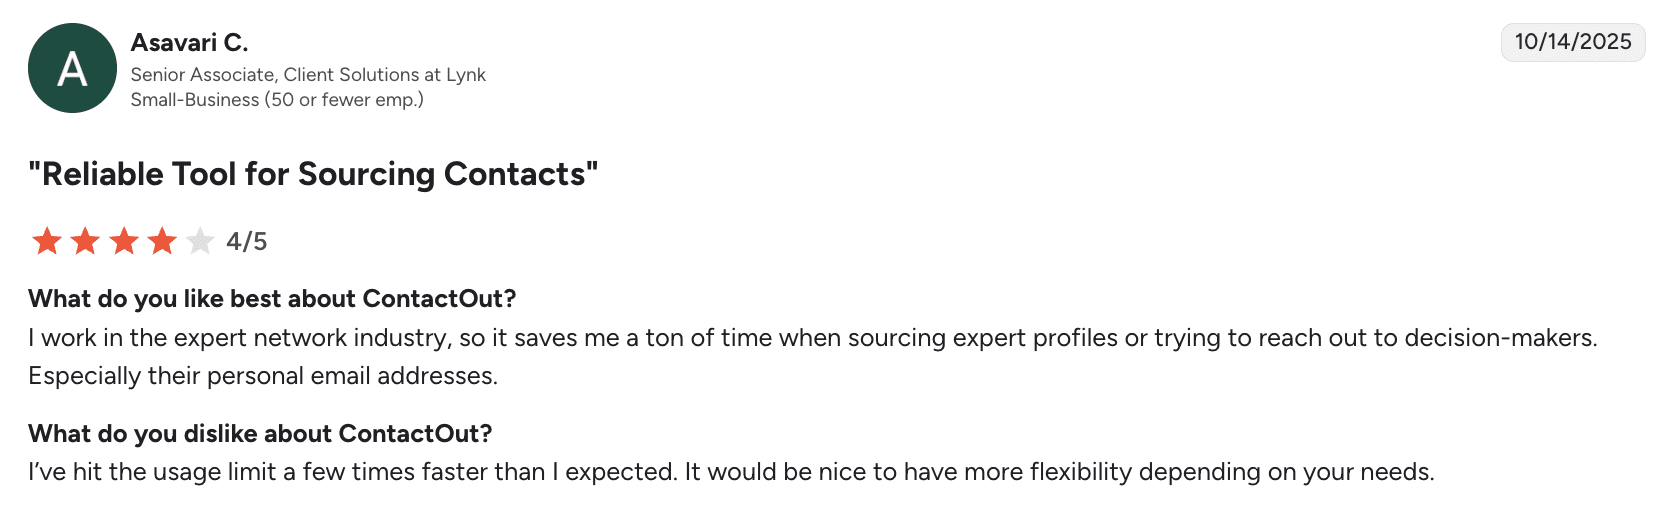
Task: Click the first orange rating star
Action: pos(47,241)
